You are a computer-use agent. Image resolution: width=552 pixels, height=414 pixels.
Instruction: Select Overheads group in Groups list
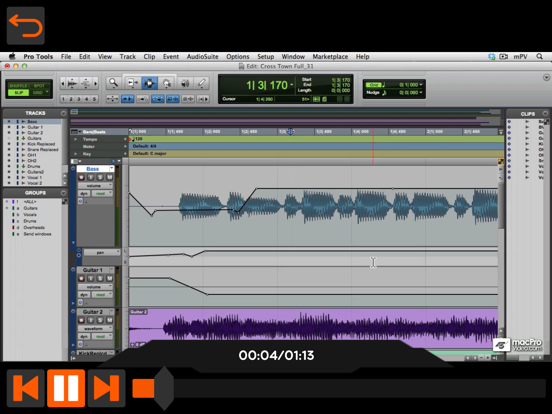pos(34,227)
